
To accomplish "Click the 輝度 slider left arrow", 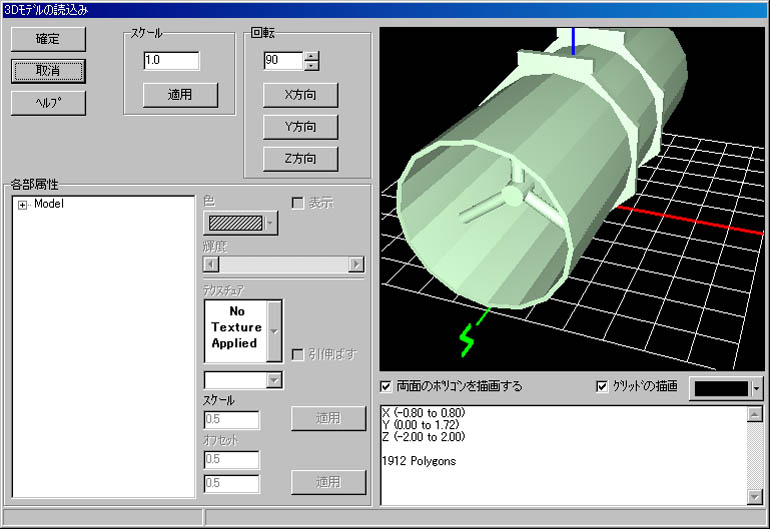I will pyautogui.click(x=211, y=264).
